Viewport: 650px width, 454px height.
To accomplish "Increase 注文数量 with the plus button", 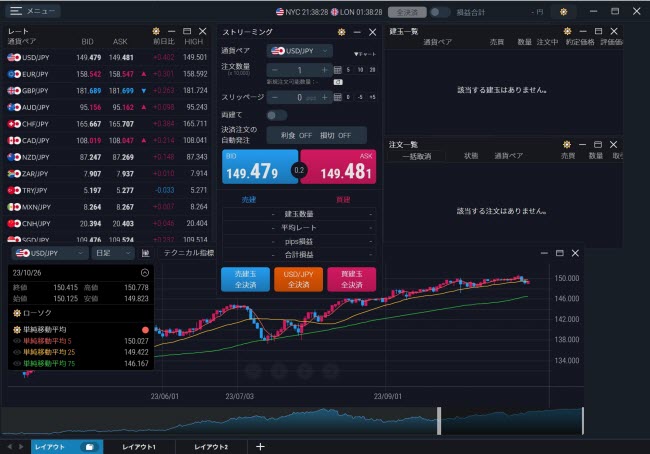I will coord(325,70).
